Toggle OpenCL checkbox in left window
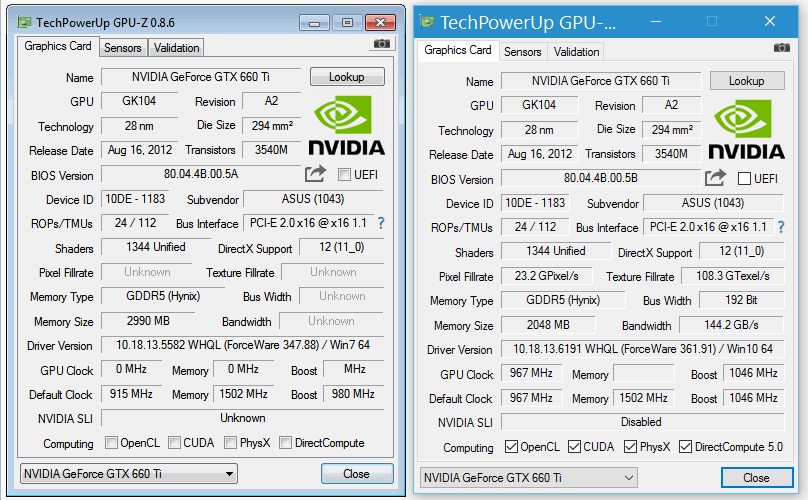The image size is (808, 500). [111, 443]
